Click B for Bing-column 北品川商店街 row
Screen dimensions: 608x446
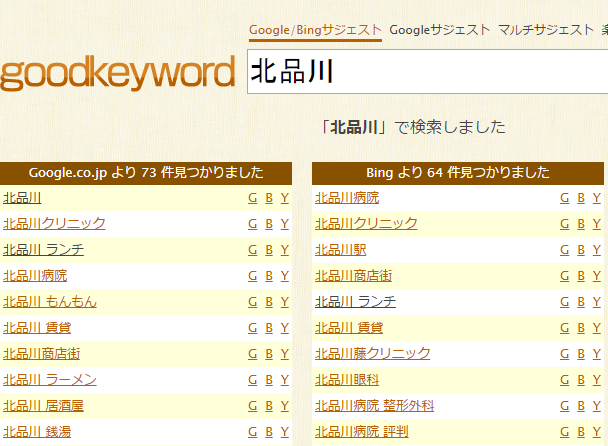(581, 276)
